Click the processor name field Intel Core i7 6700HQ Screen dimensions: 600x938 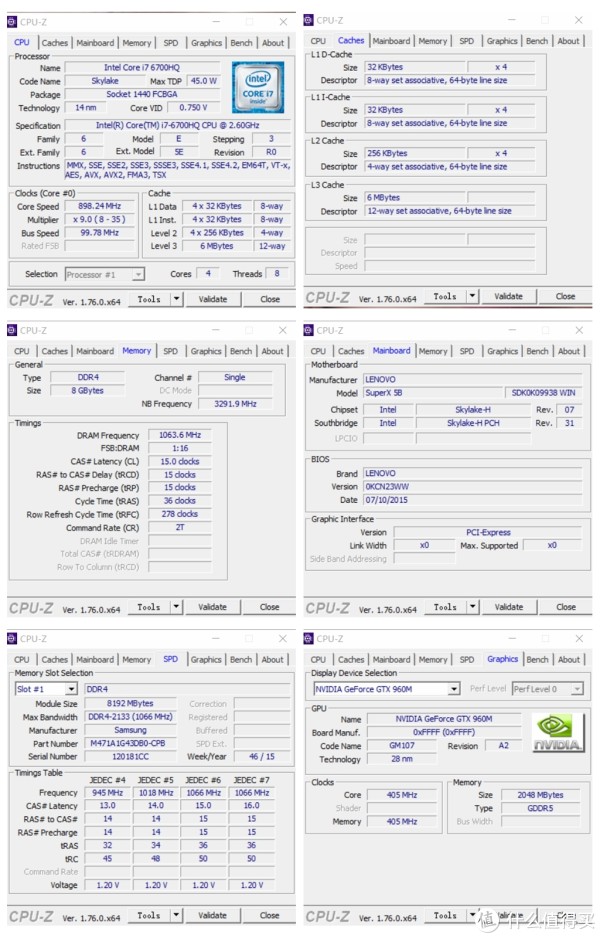click(142, 68)
